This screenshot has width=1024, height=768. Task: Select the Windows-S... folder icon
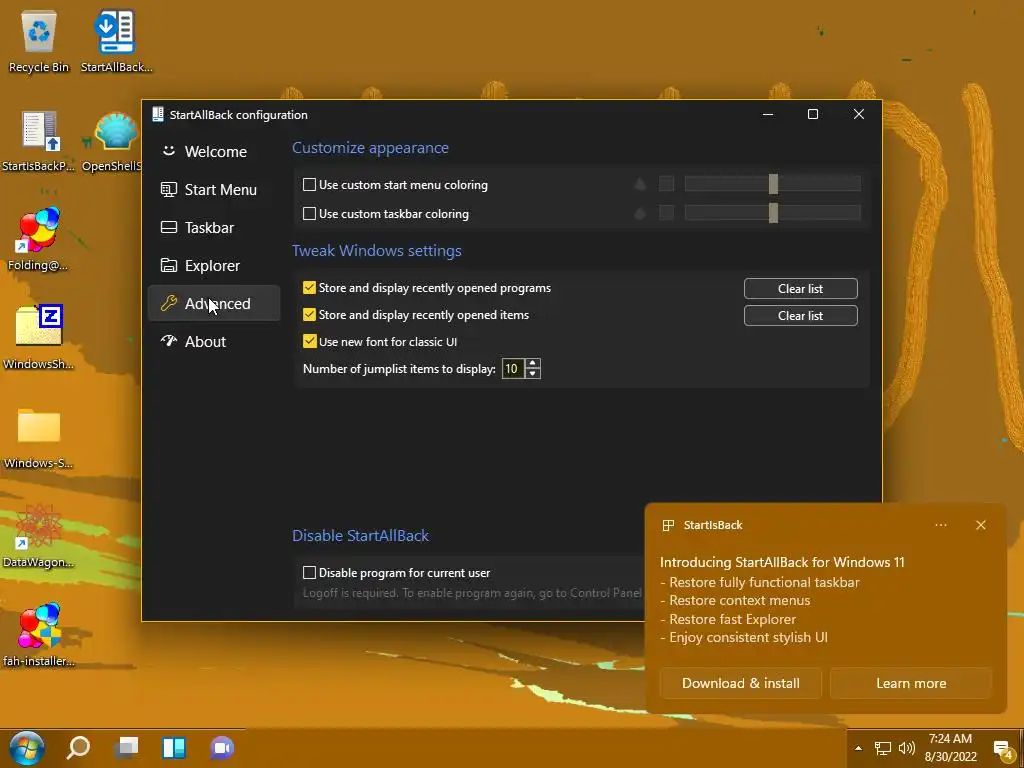coord(39,436)
